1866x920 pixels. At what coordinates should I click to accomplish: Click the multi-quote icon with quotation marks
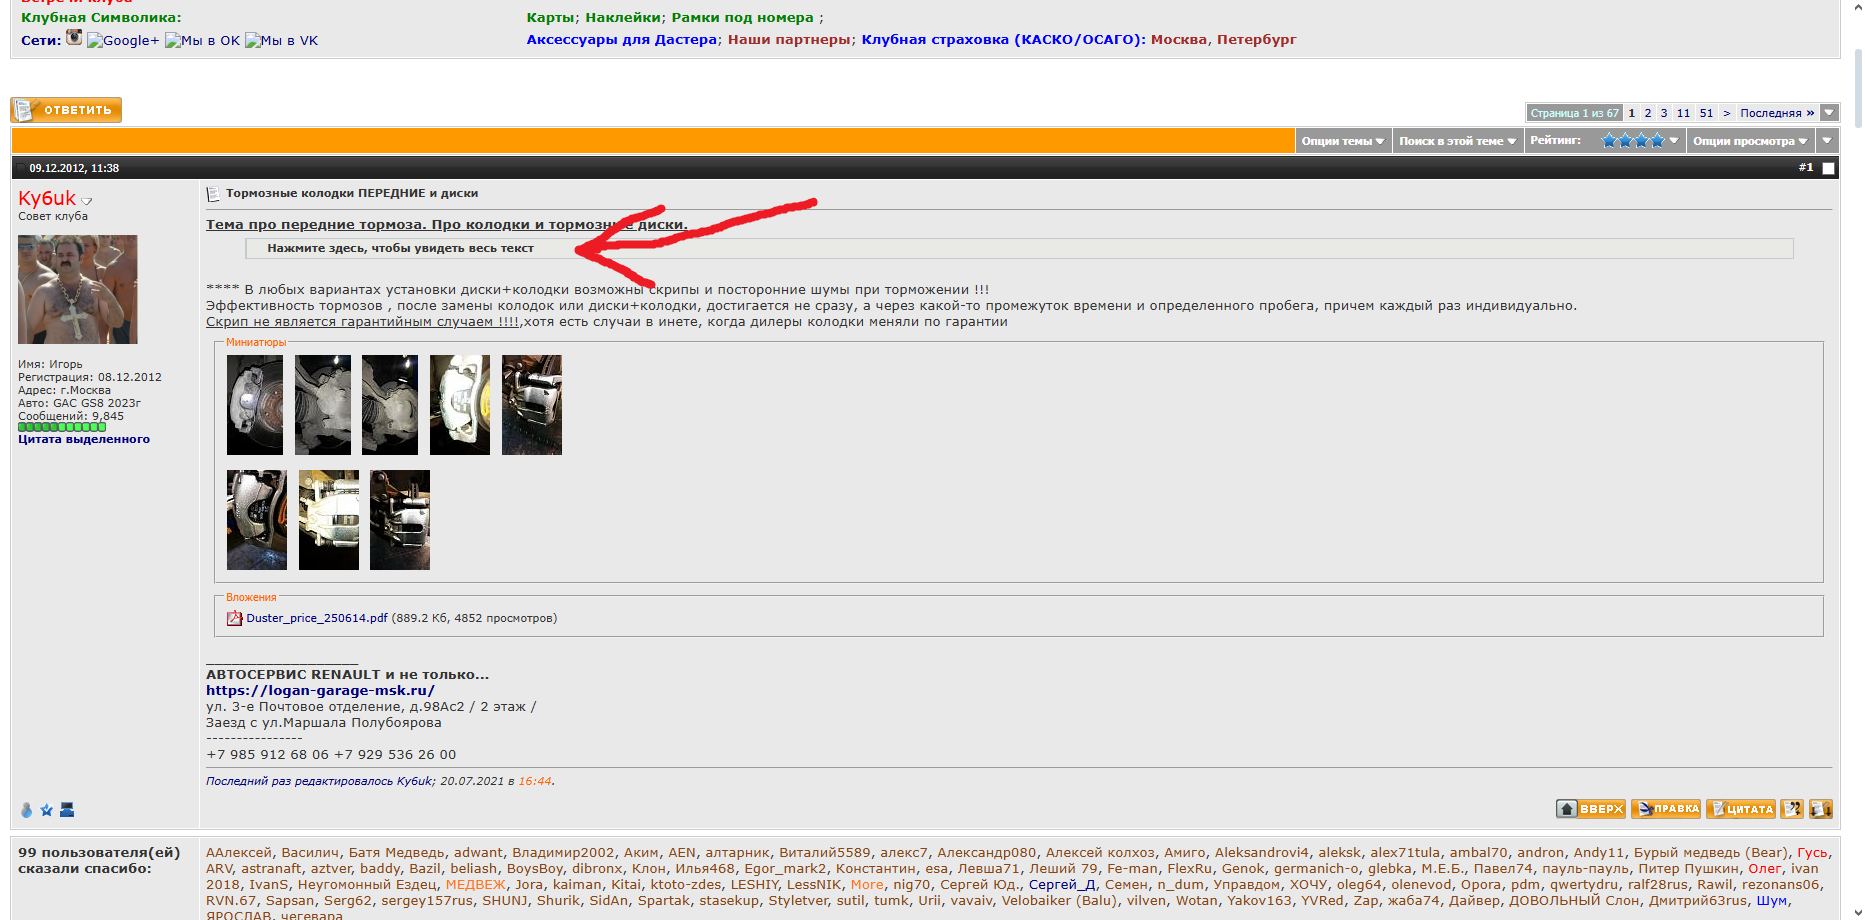click(x=1791, y=809)
